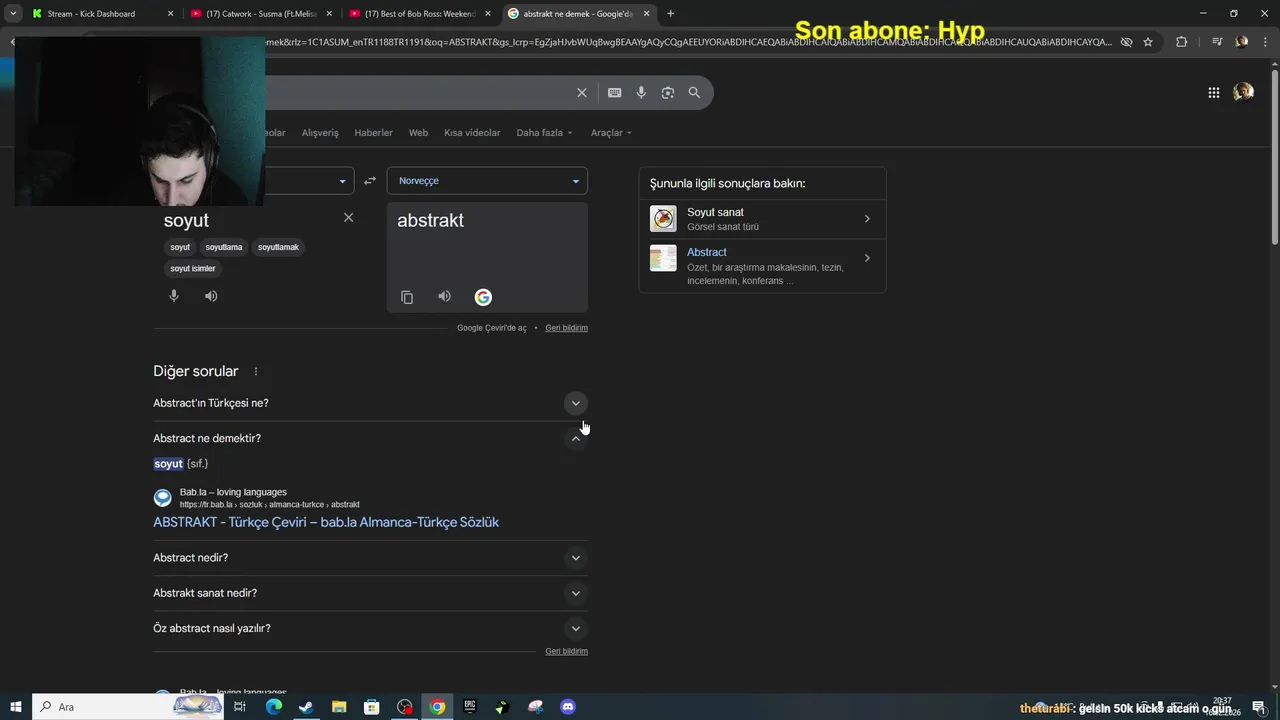The image size is (1280, 720).
Task: Switch to the Alışveriş search tab
Action: coord(320,133)
